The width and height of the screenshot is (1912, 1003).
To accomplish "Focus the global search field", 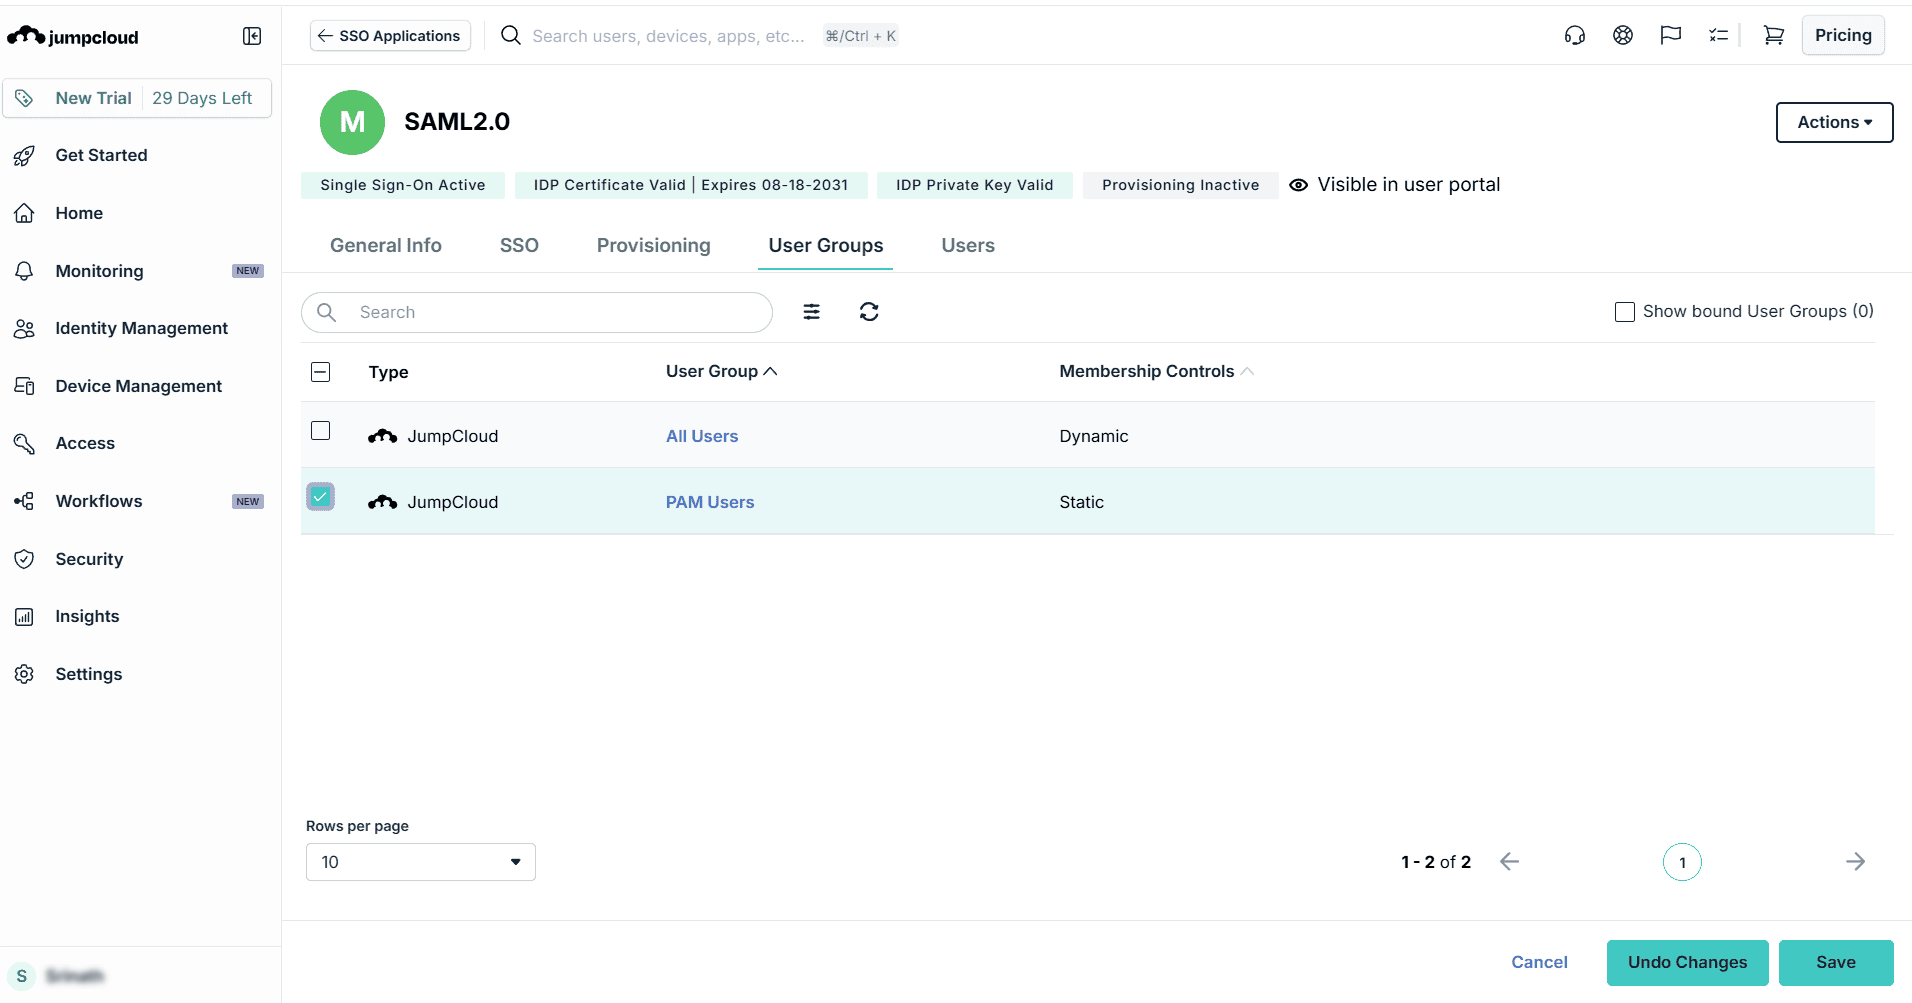I will 668,36.
